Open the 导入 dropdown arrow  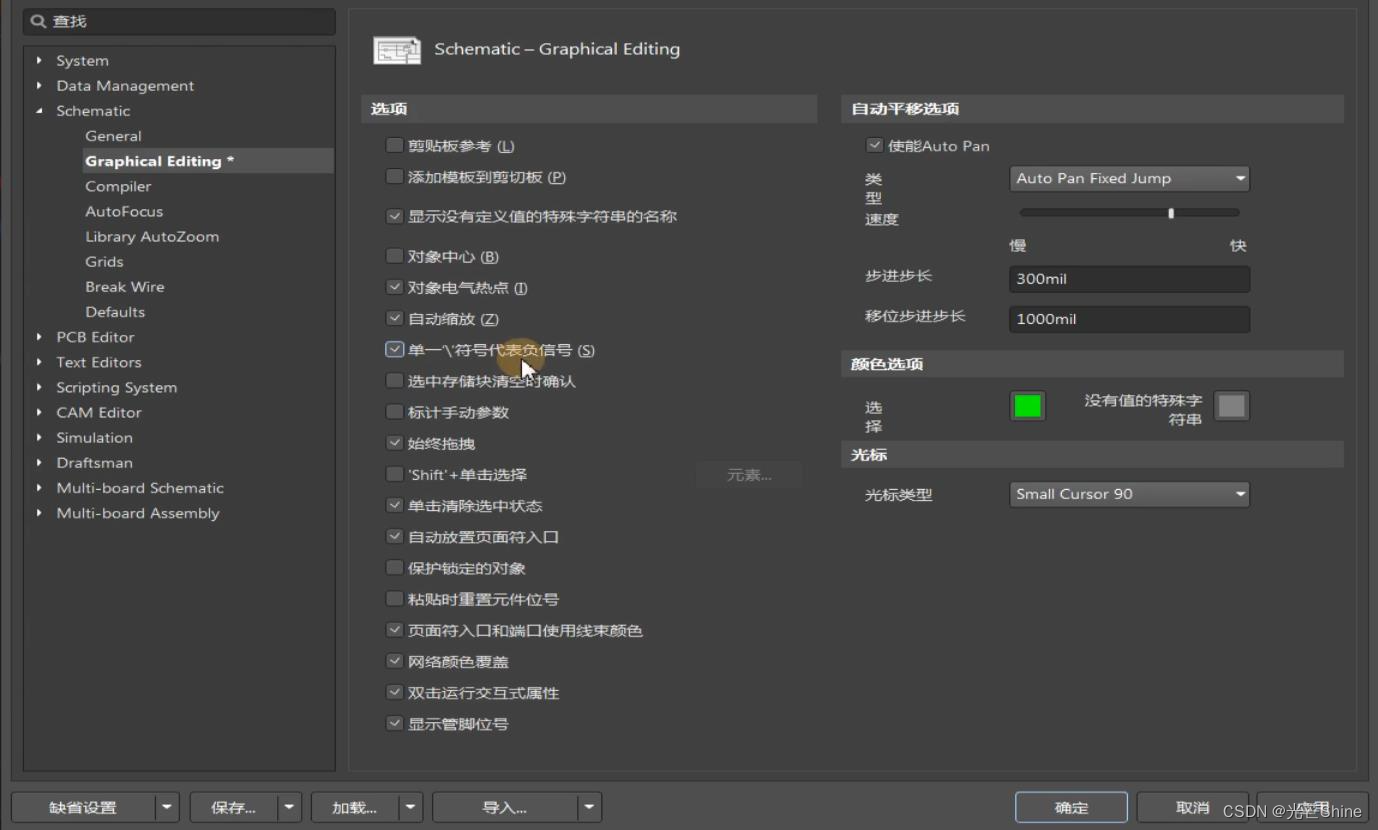click(x=589, y=807)
